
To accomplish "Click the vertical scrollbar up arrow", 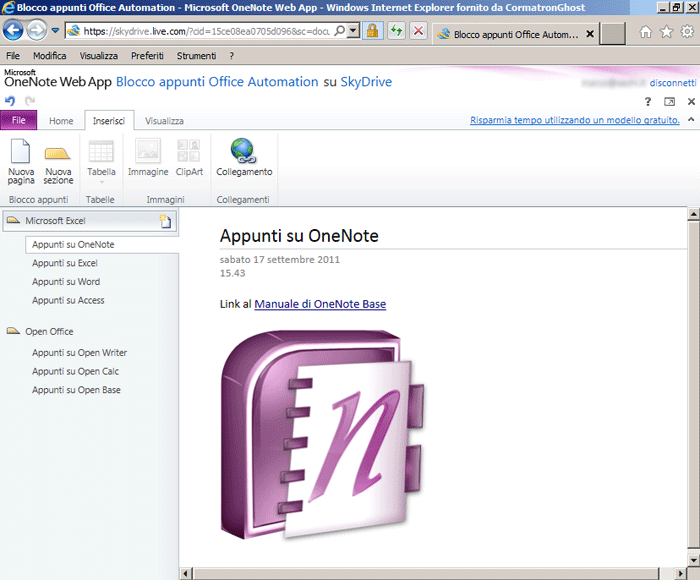I will click(693, 214).
